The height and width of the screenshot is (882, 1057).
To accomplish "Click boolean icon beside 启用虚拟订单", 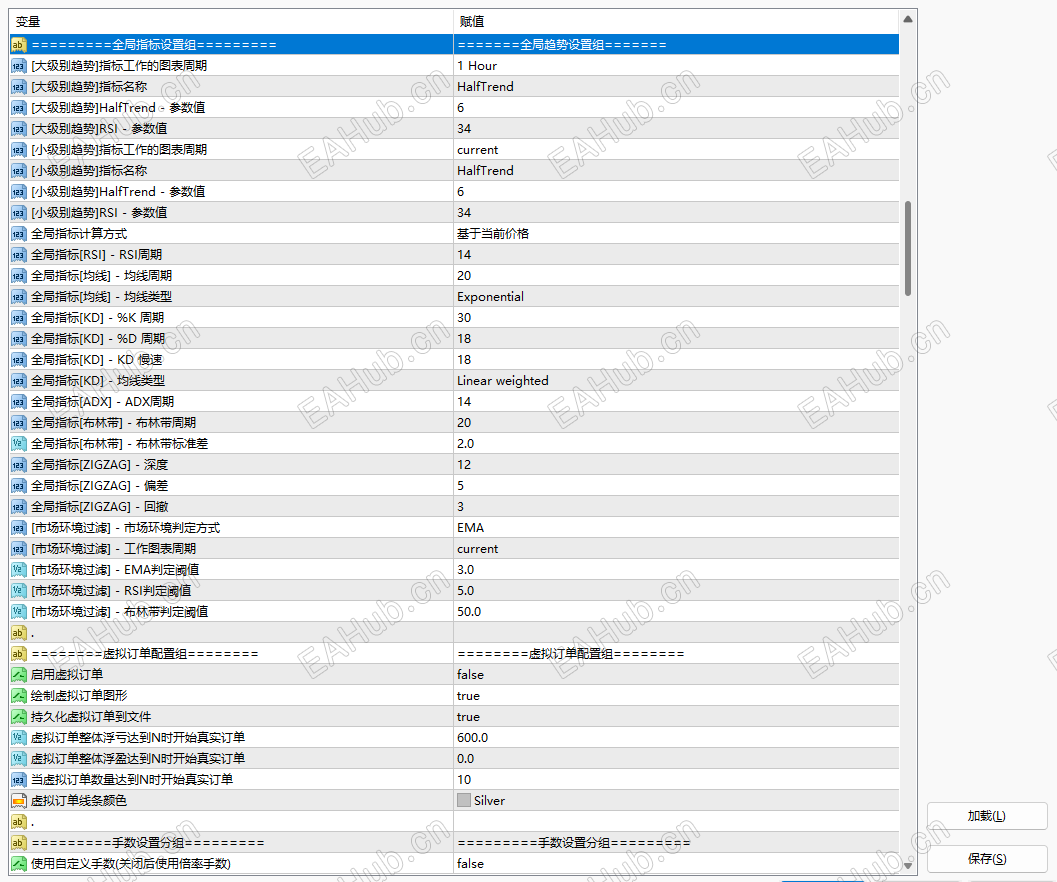I will tap(18, 674).
